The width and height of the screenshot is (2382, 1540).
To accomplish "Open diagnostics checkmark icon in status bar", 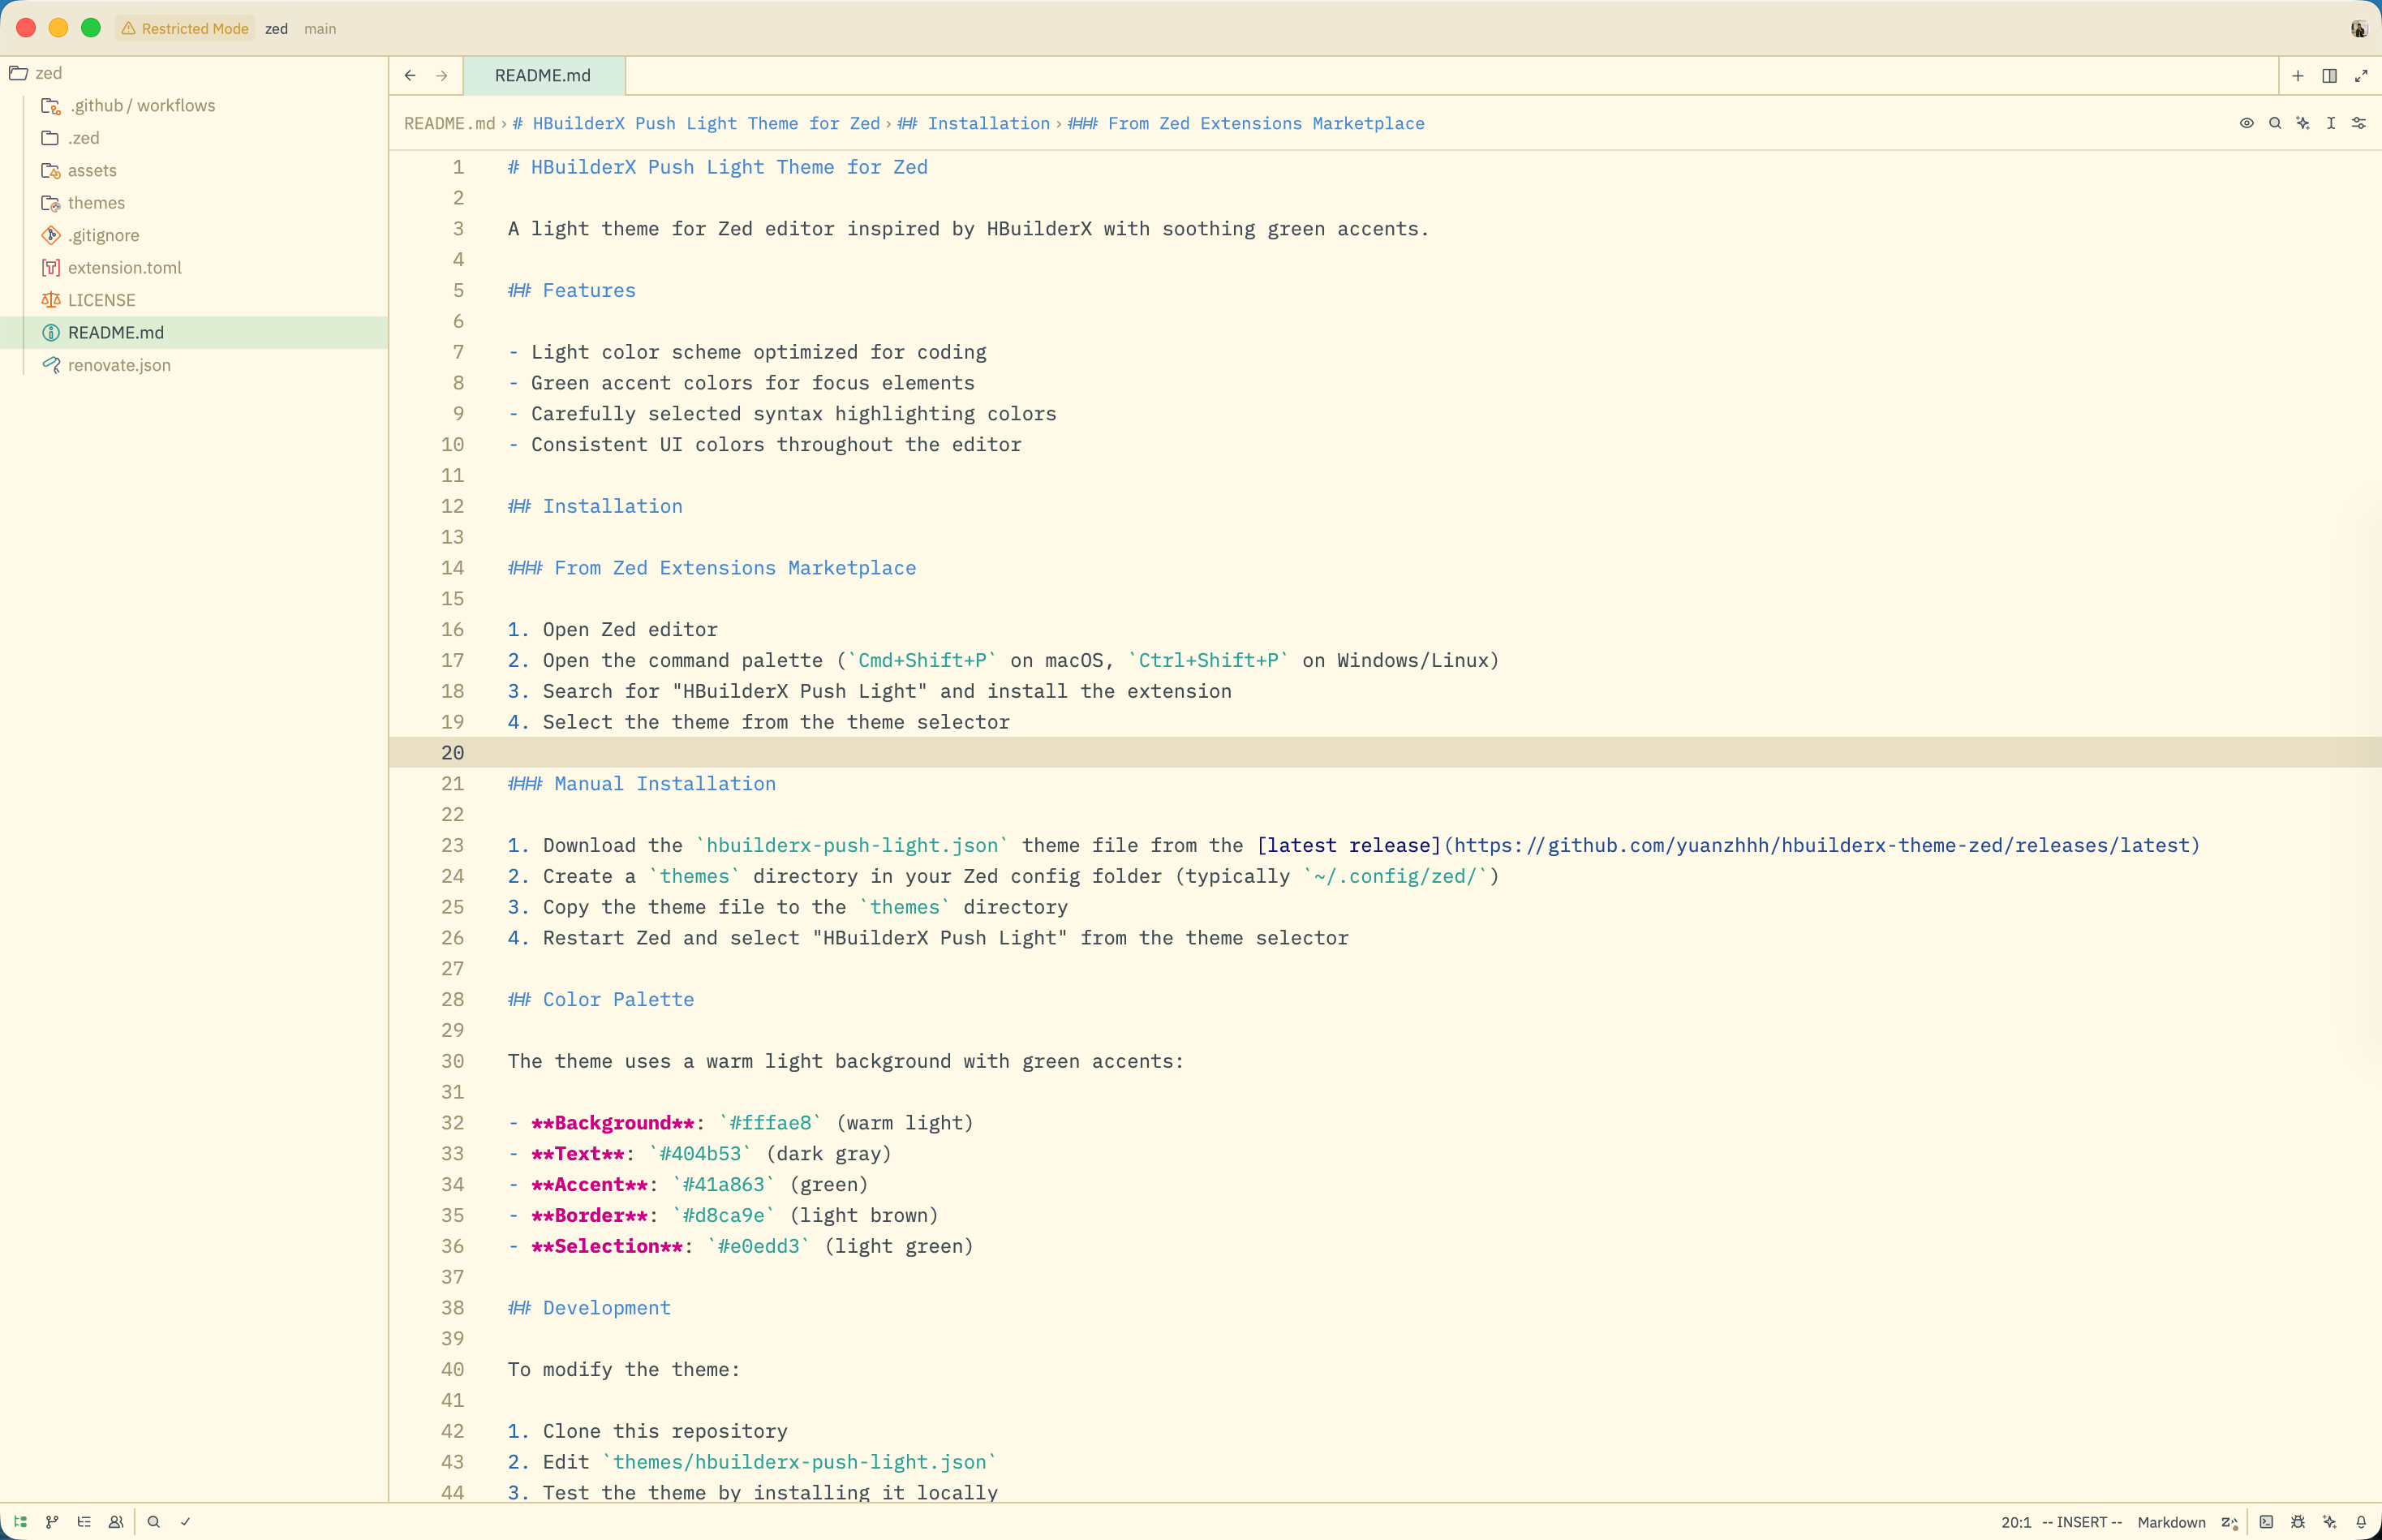I will 185,1521.
